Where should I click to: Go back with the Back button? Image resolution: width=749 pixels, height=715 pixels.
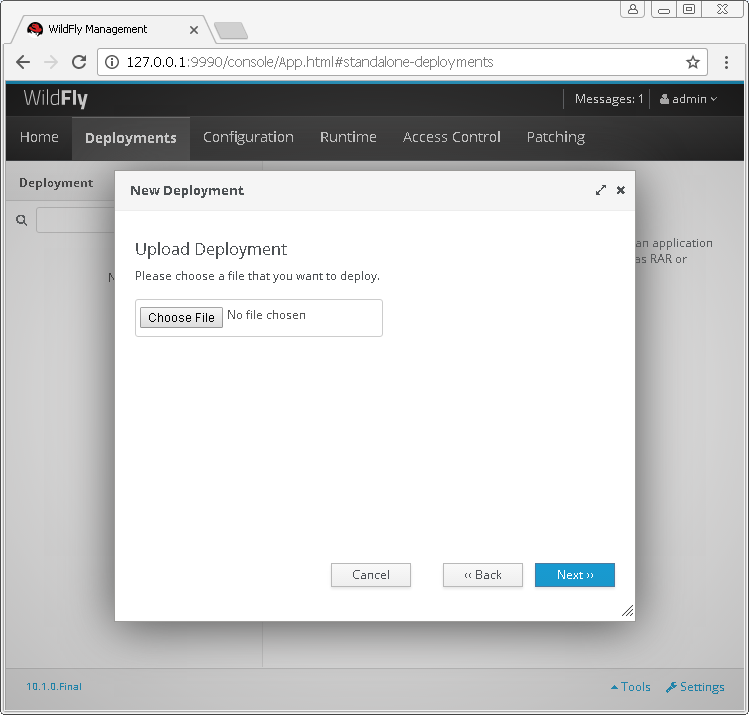[x=483, y=575]
